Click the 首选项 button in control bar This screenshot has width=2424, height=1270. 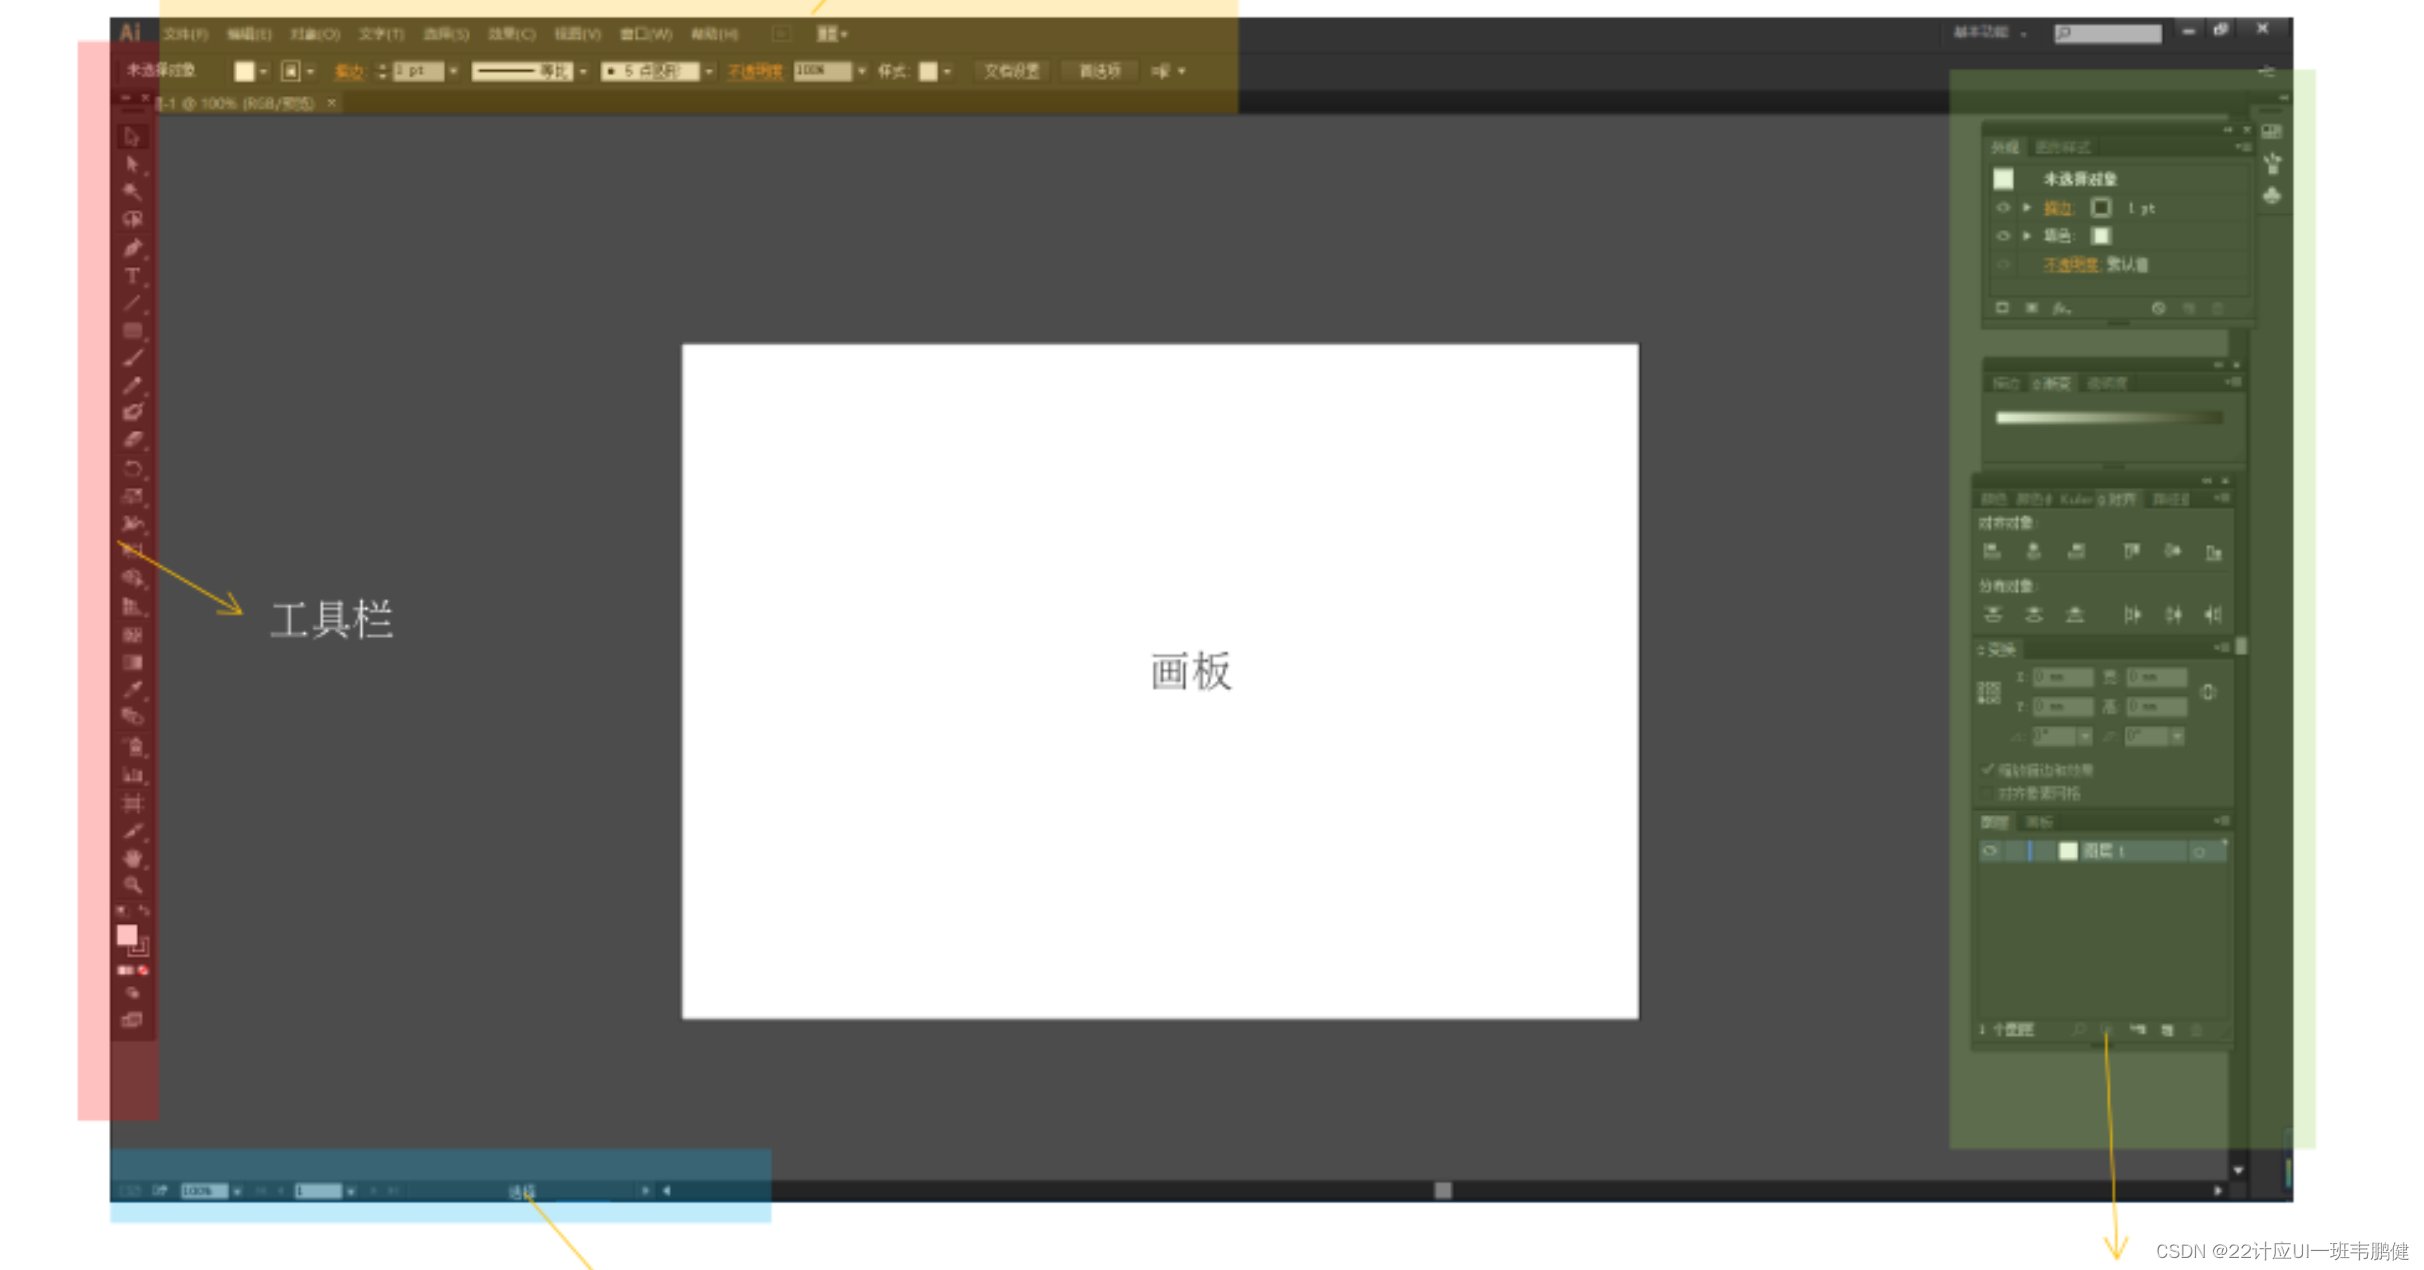pyautogui.click(x=1099, y=71)
